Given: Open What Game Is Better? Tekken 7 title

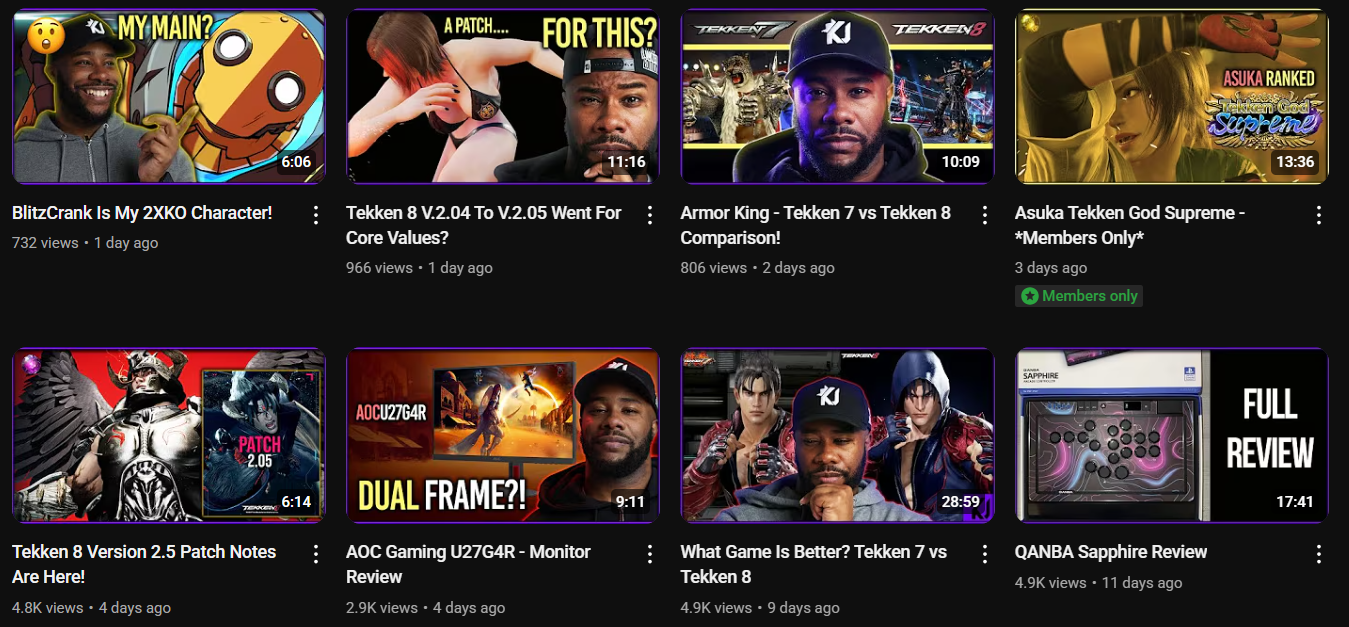Looking at the screenshot, I should (x=813, y=564).
